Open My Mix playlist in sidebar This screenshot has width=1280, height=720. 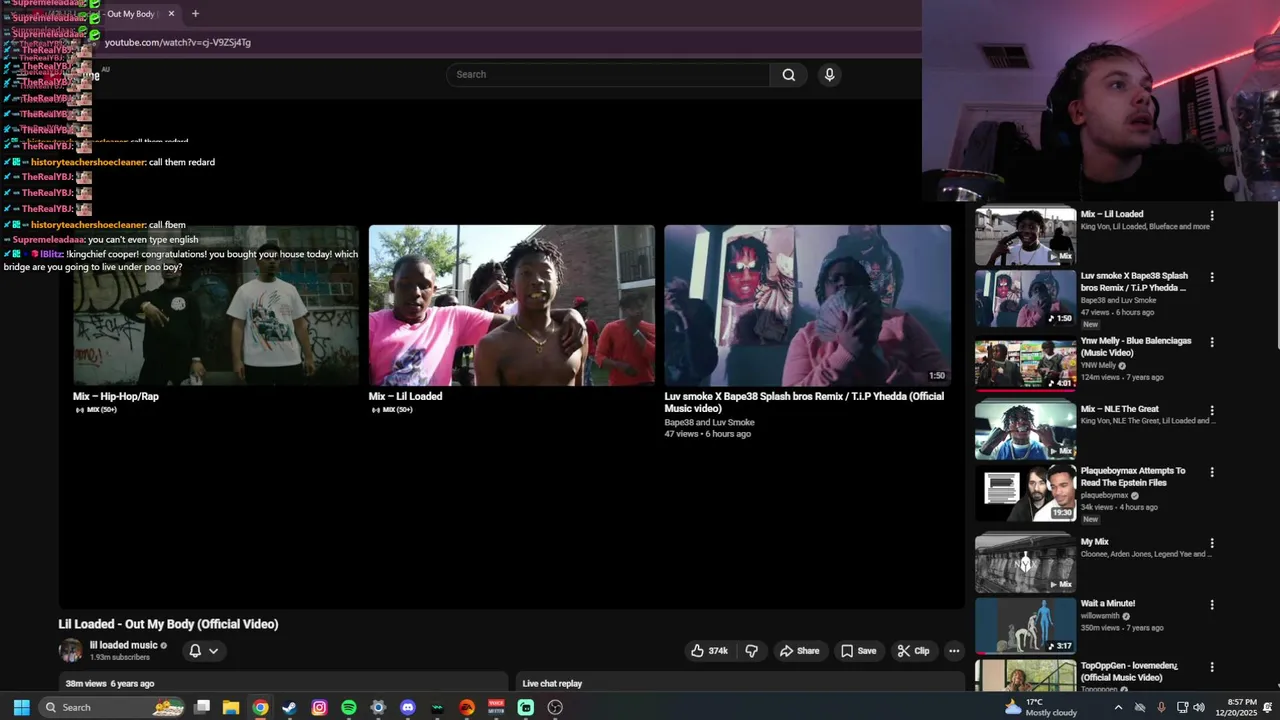[x=1025, y=561]
